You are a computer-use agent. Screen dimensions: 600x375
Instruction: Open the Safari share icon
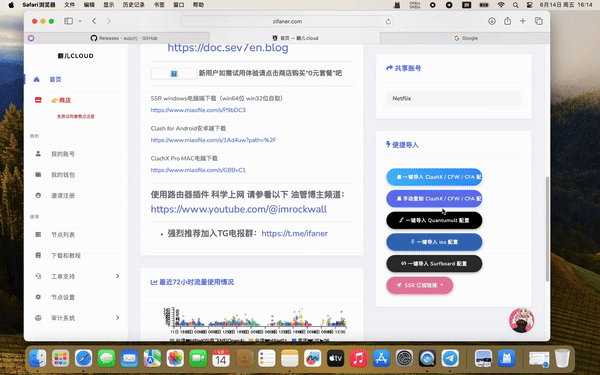pyautogui.click(x=507, y=21)
